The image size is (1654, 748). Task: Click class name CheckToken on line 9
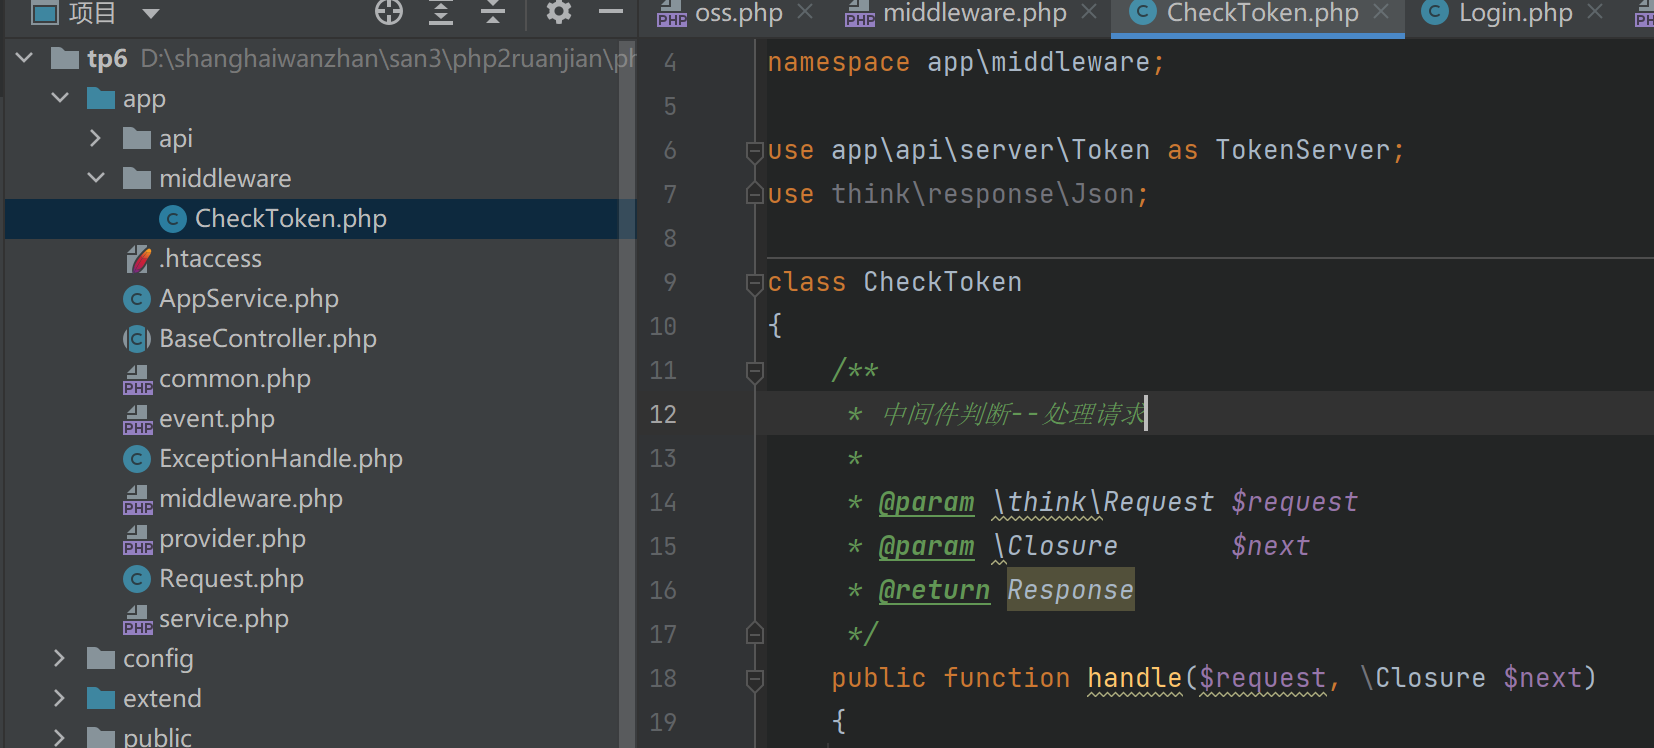tap(942, 282)
